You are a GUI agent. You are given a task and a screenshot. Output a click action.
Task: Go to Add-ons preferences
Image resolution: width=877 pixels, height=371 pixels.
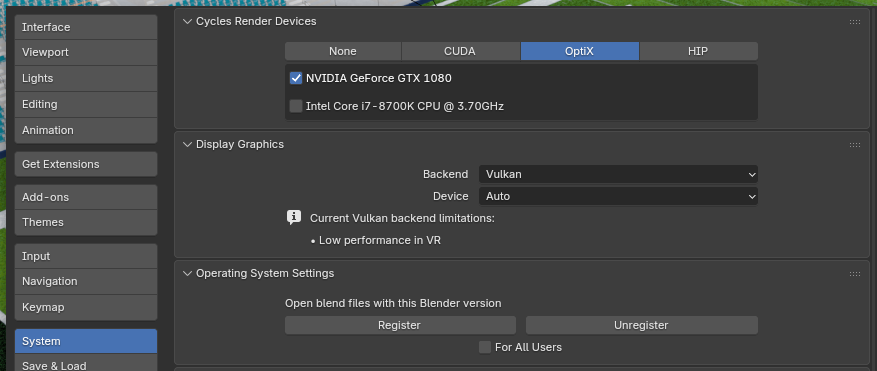coord(86,197)
